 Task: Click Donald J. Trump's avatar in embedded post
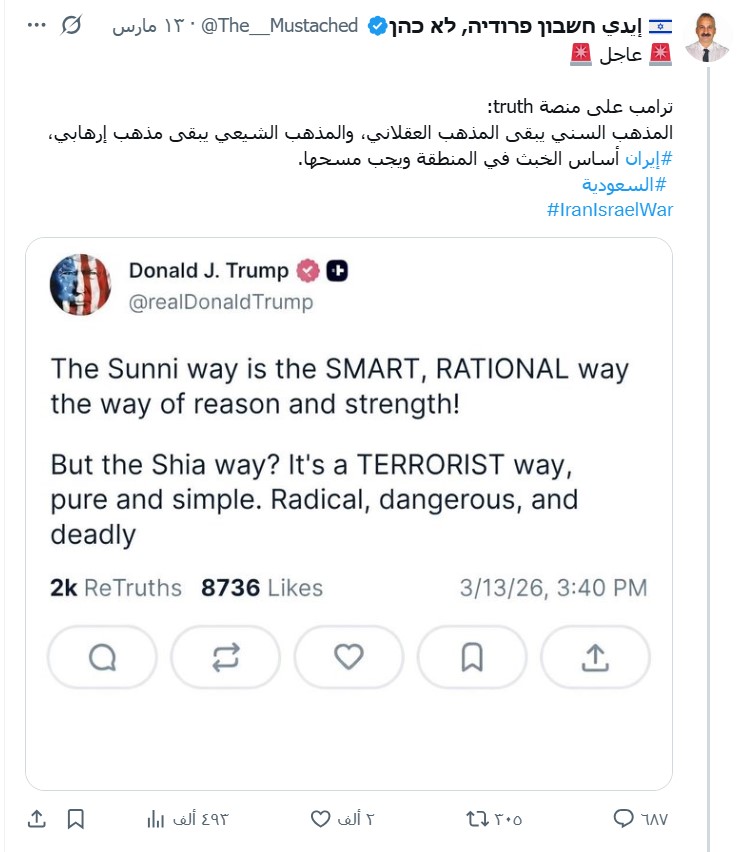[80, 285]
